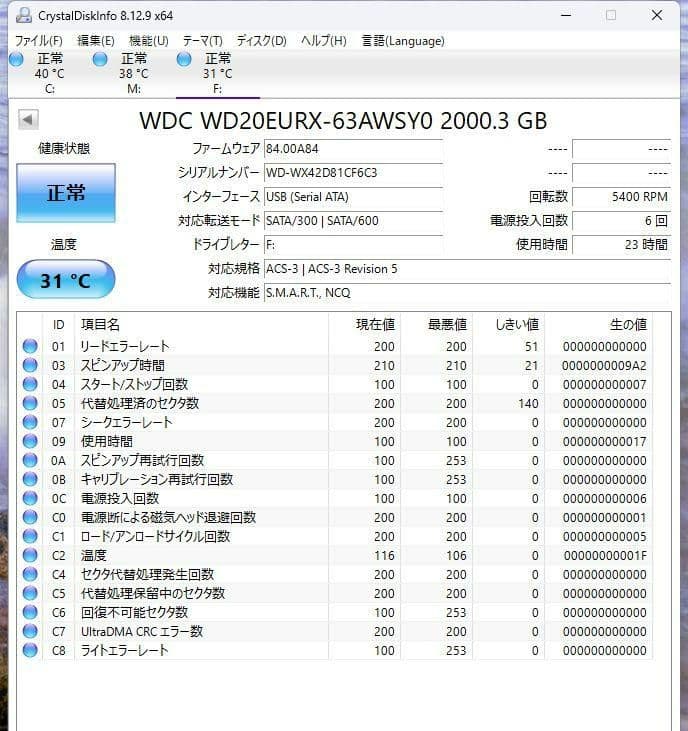Viewport: 688px width, 731px height.
Task: Click the features field S.M.A.R.T., NCQ
Action: (468, 293)
